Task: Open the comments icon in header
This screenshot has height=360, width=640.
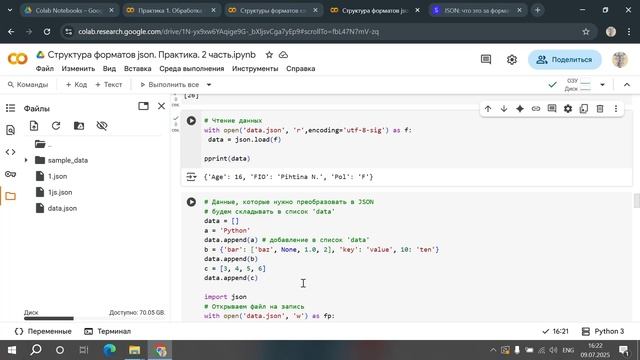Action: coord(486,60)
